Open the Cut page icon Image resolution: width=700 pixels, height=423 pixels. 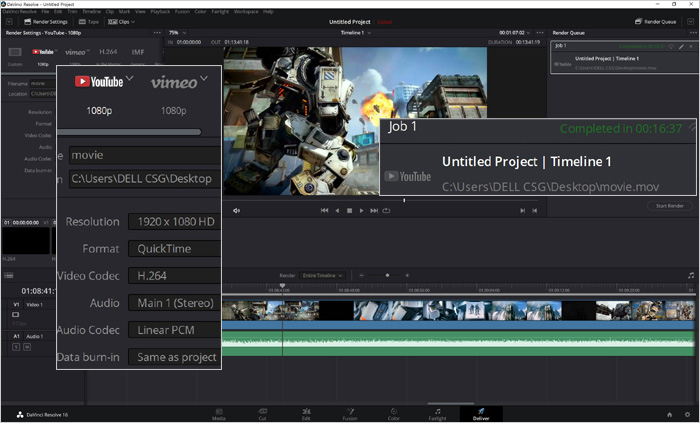[262, 414]
